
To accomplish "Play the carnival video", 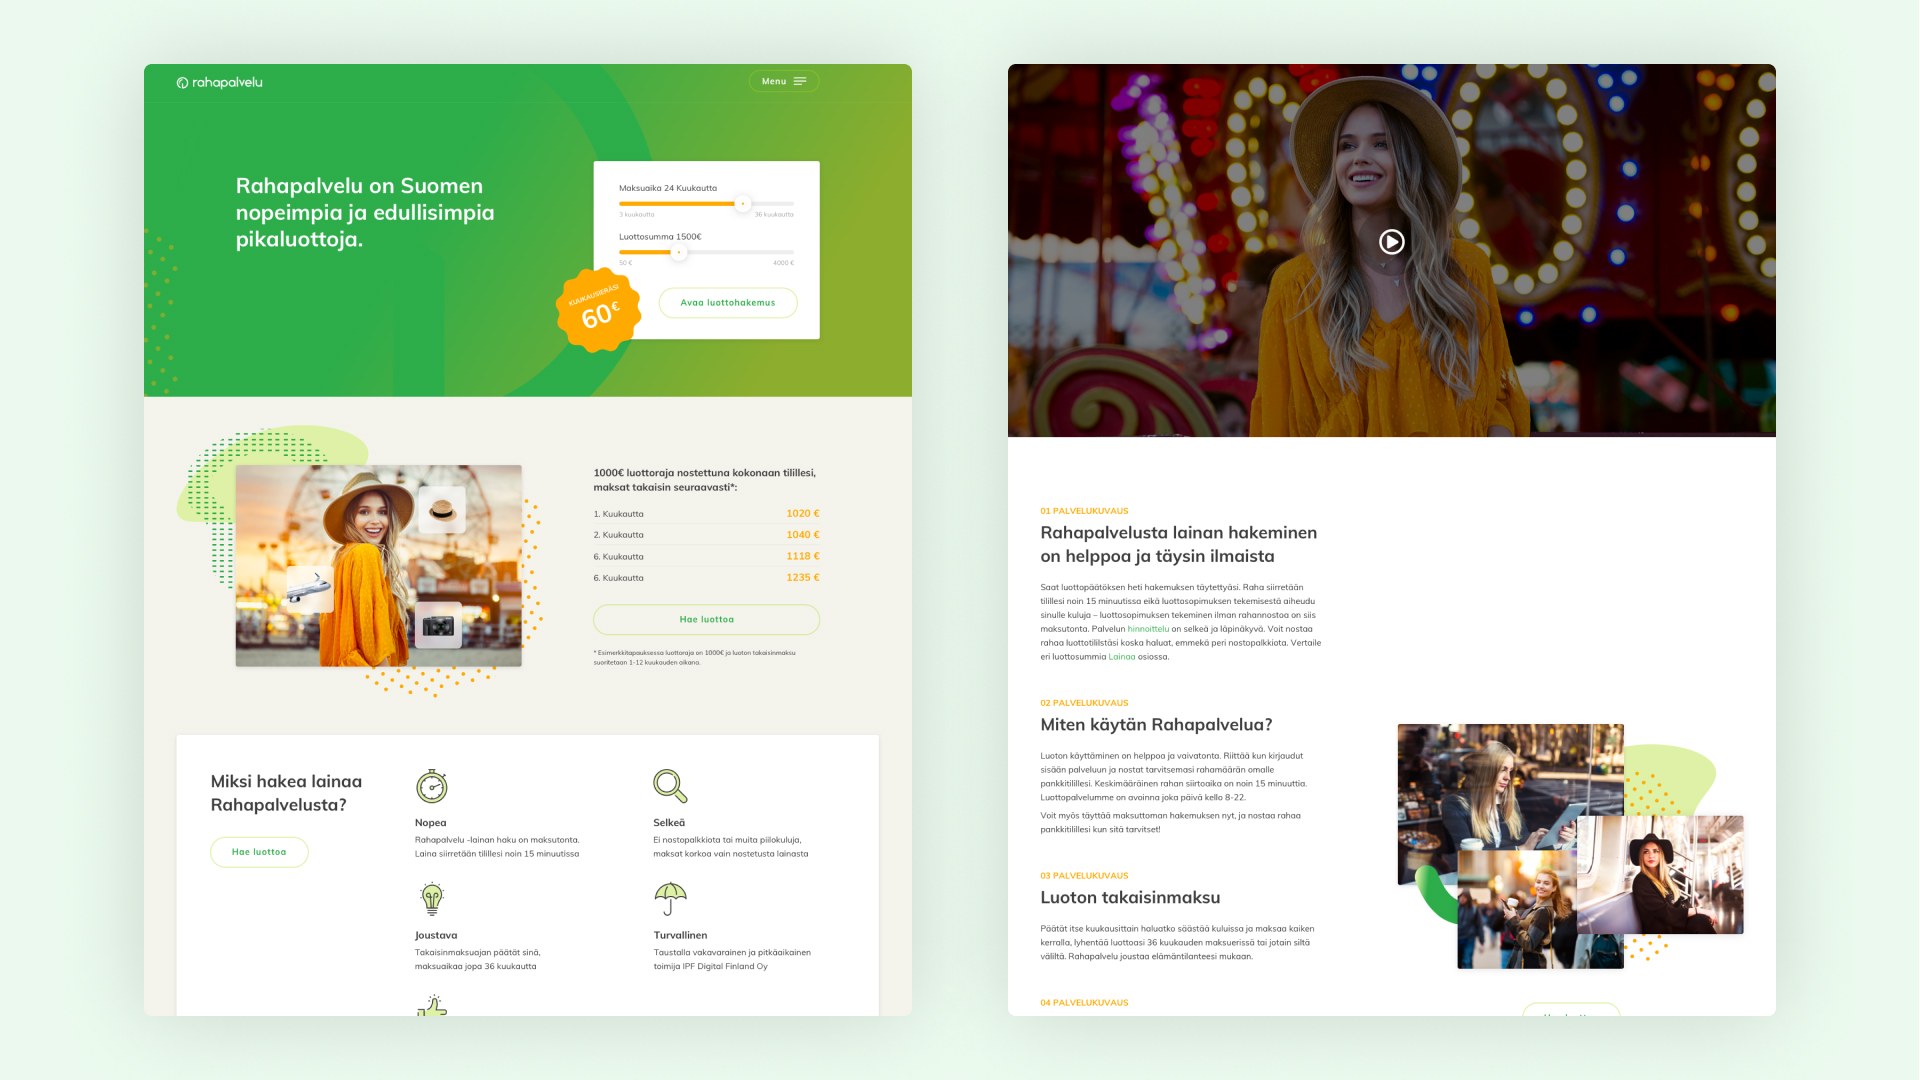I will pos(1391,242).
